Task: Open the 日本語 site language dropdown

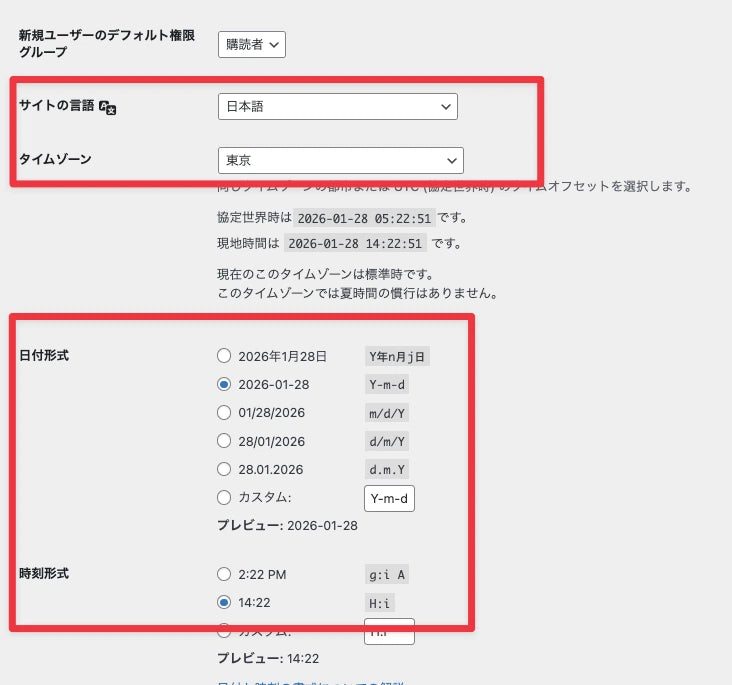Action: (x=338, y=106)
